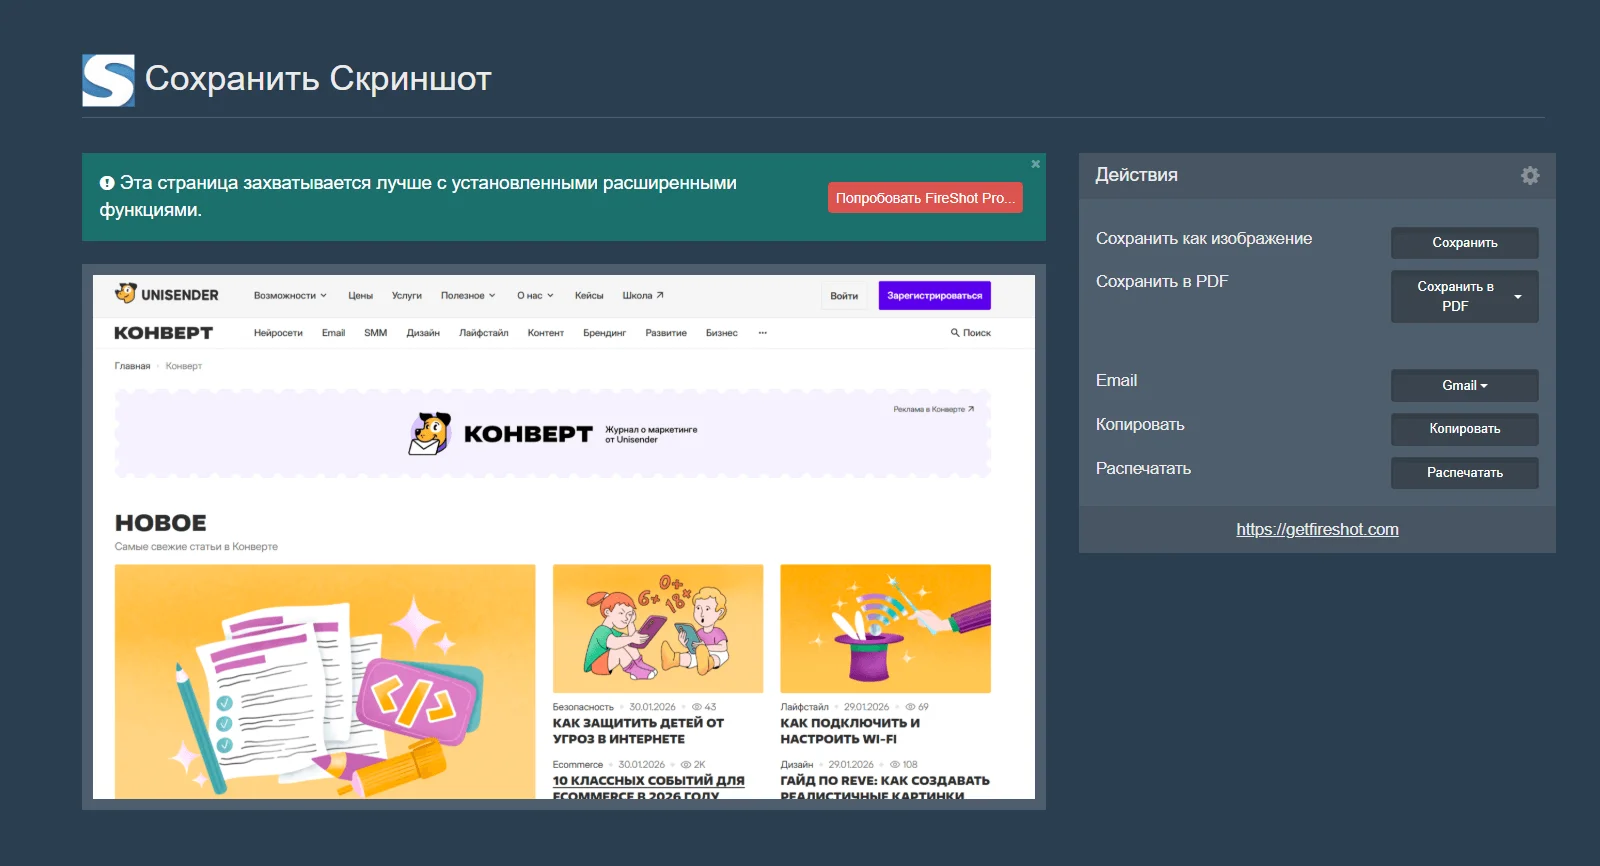The image size is (1600, 866).
Task: Click the Распечатать print button
Action: 1464,473
